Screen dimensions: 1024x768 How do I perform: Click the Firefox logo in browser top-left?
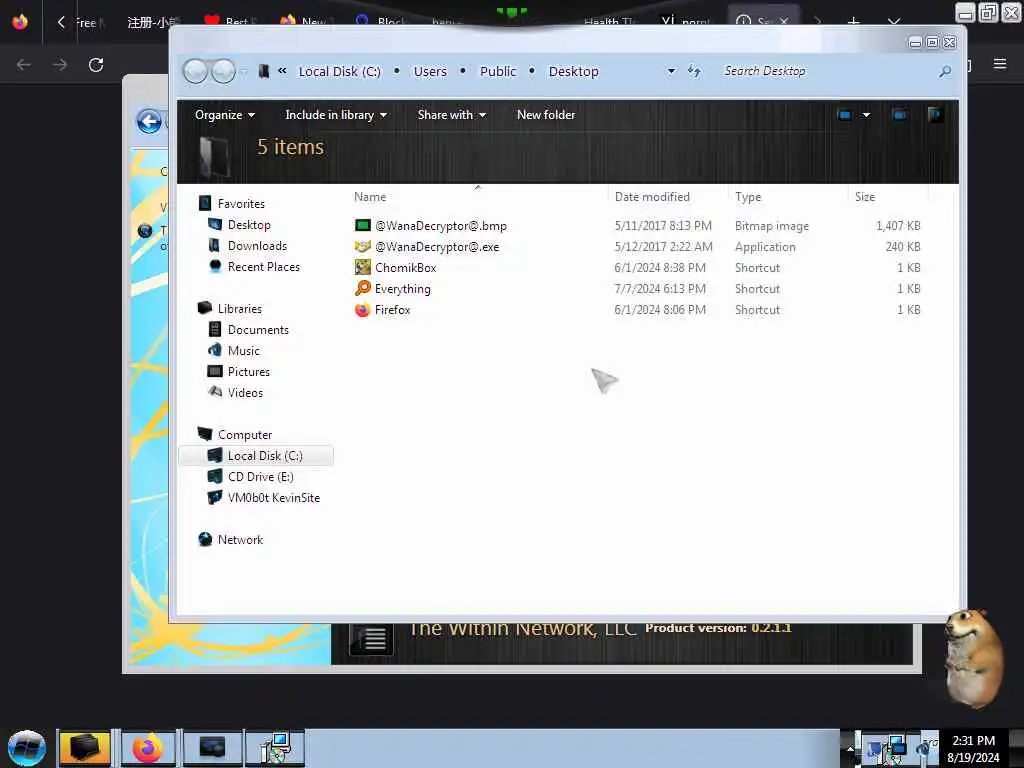(x=20, y=22)
